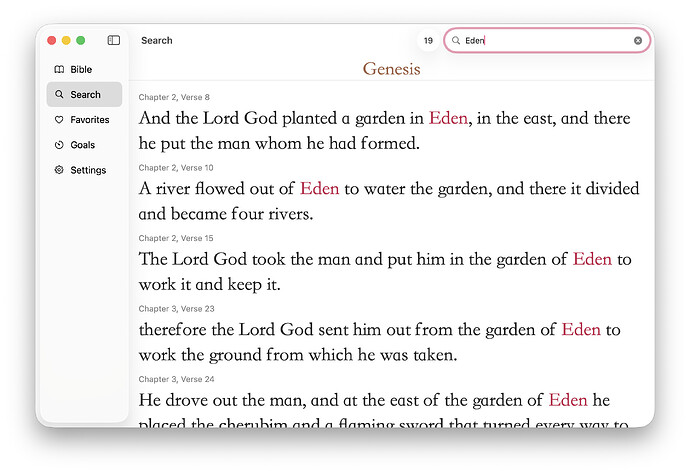Click the "Search" title in the toolbar
Viewport: 690px width, 474px height.
pyautogui.click(x=157, y=41)
